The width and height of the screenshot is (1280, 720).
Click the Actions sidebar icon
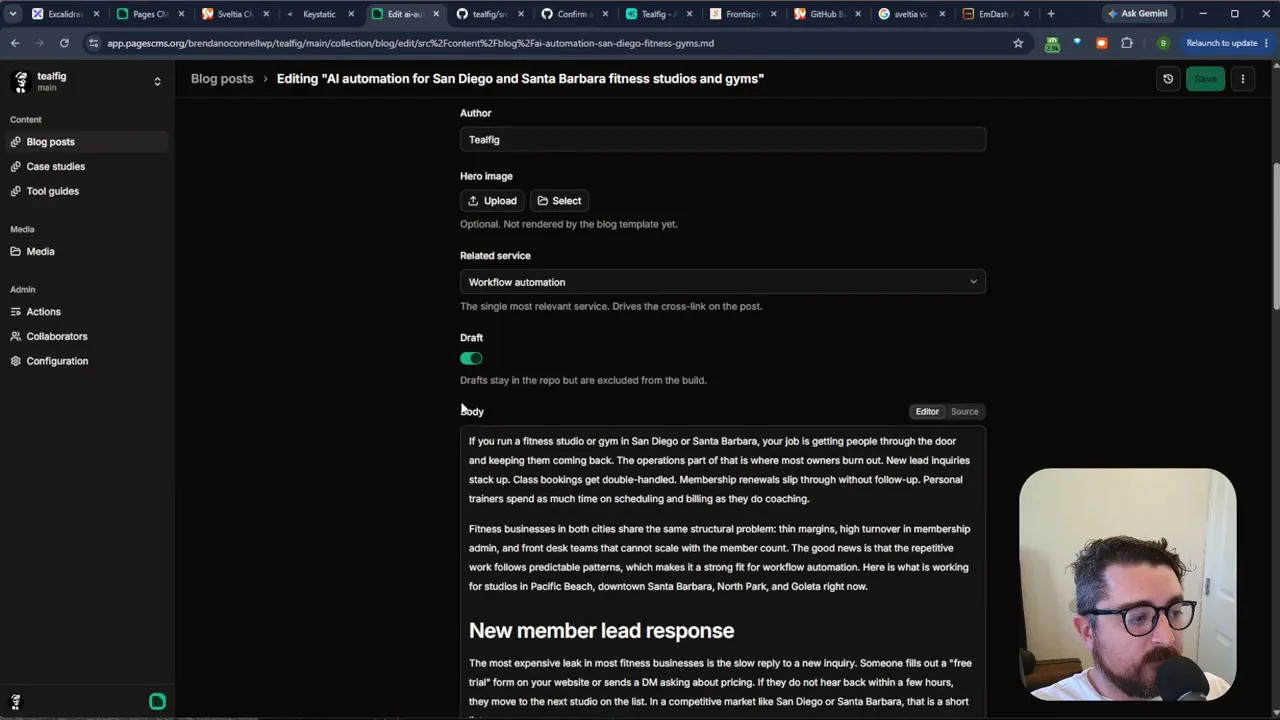(x=16, y=312)
